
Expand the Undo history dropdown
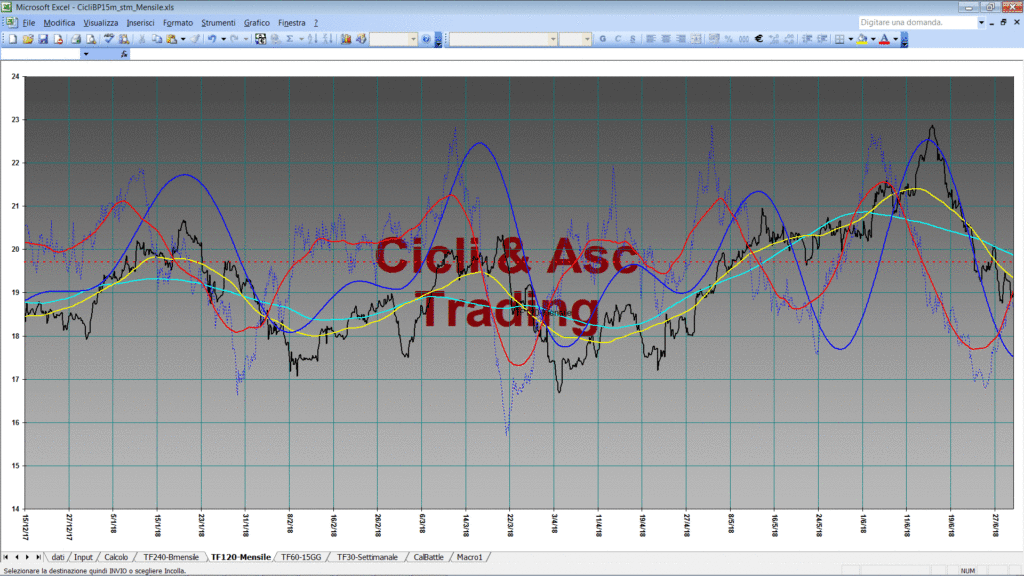pos(223,39)
